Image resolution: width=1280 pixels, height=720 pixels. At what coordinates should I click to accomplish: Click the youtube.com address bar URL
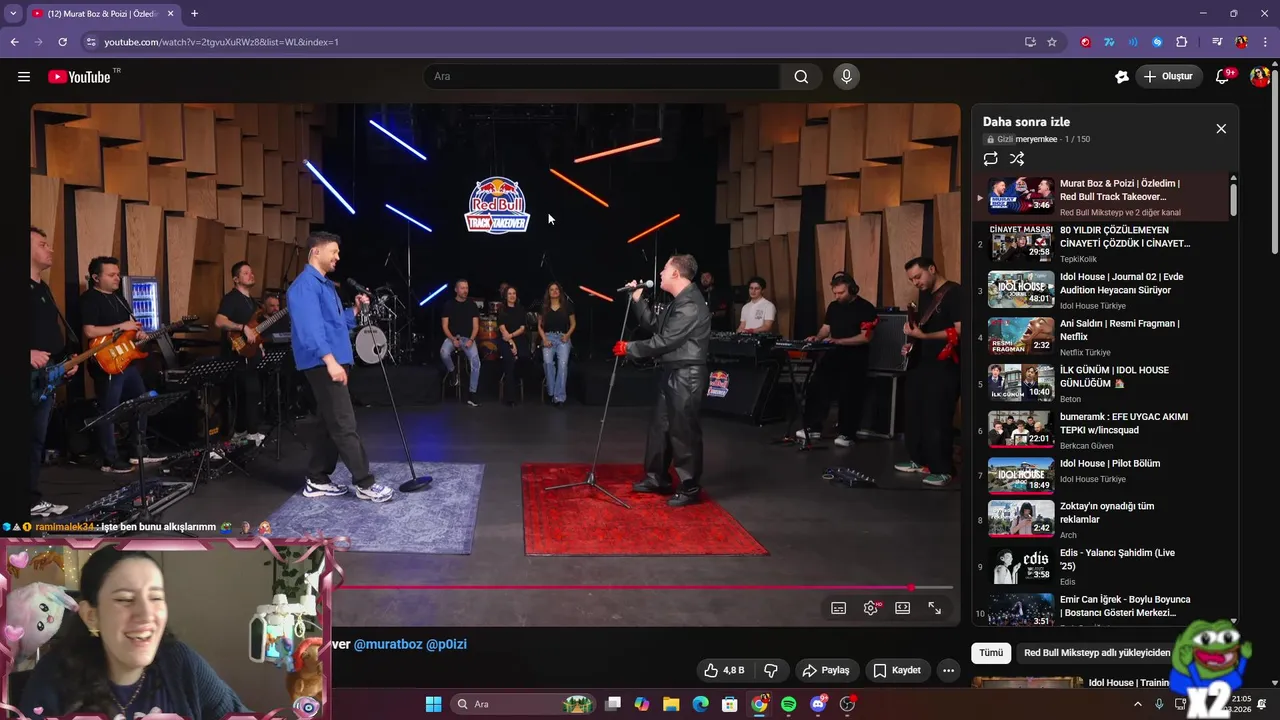pyautogui.click(x=221, y=42)
